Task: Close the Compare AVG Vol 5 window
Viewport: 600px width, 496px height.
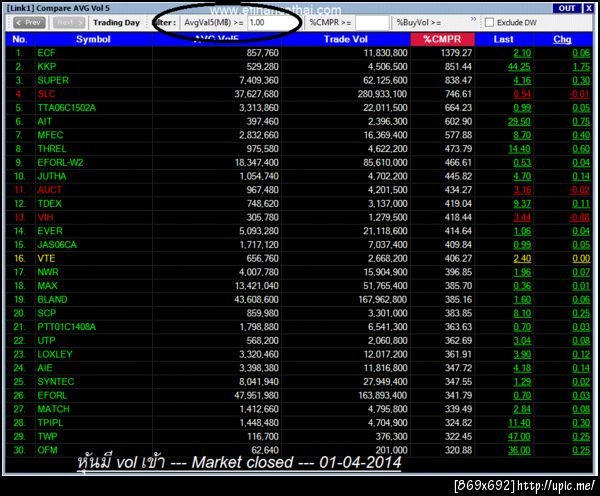Action: pos(588,8)
